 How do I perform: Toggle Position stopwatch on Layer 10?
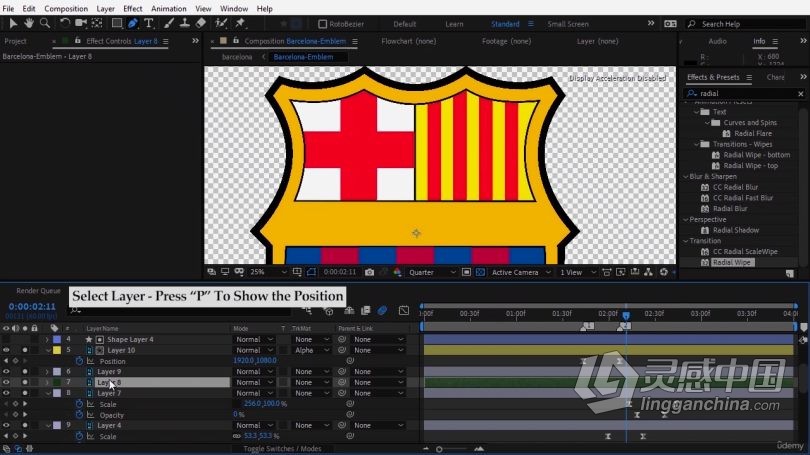pyautogui.click(x=79, y=361)
